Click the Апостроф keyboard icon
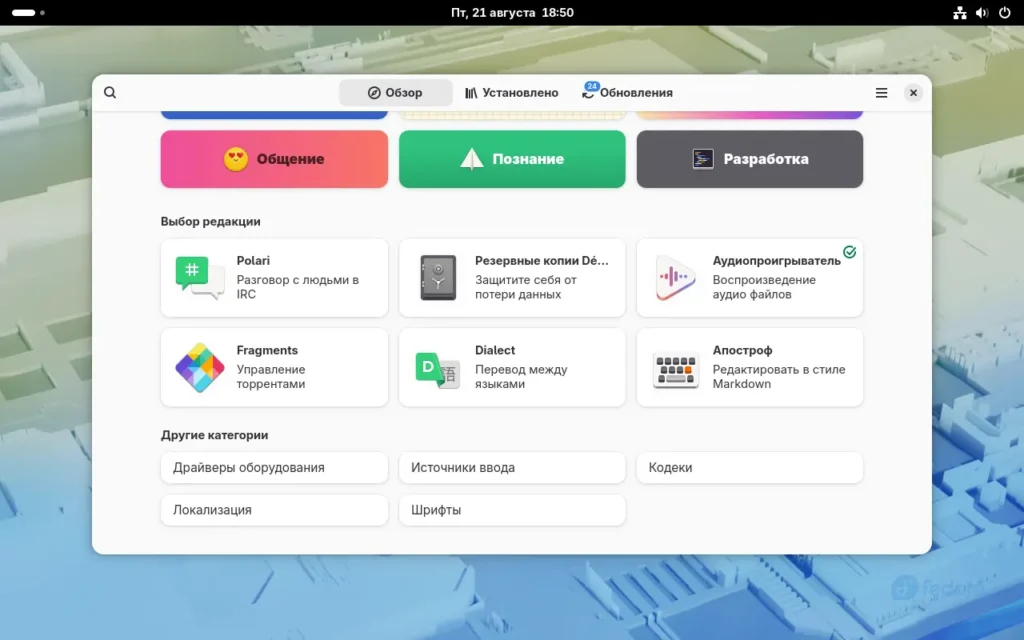This screenshot has width=1024, height=640. [675, 370]
